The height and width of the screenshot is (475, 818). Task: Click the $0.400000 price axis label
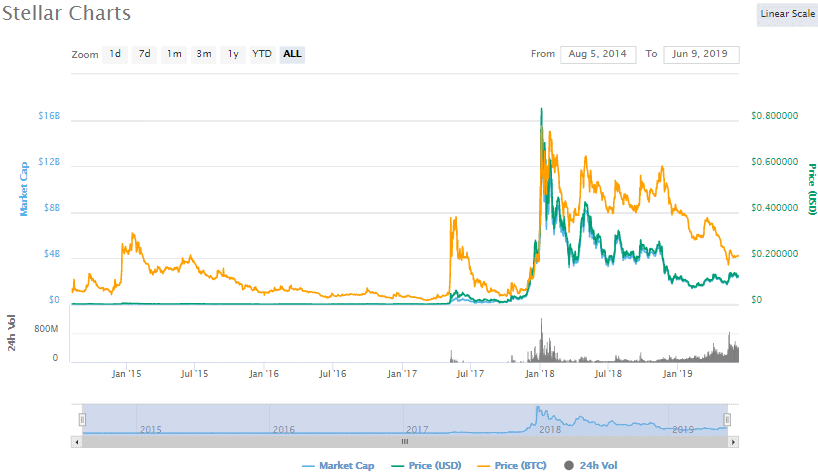(x=775, y=208)
